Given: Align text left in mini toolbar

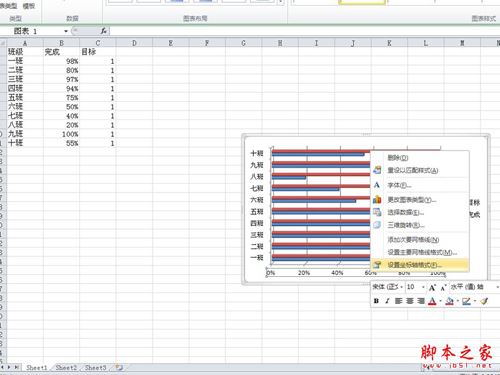Looking at the screenshot, I should [x=398, y=301].
